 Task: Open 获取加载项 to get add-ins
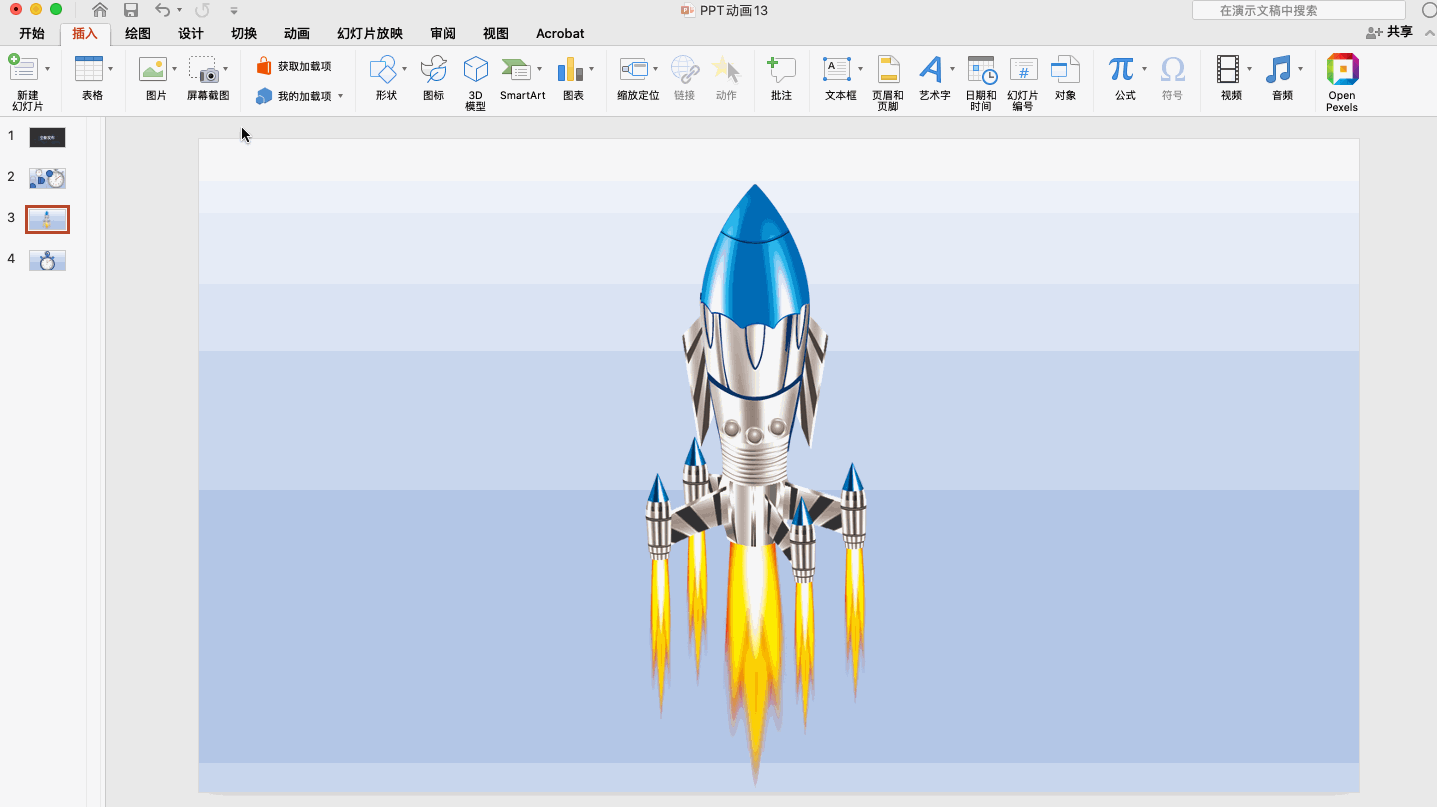coord(294,66)
